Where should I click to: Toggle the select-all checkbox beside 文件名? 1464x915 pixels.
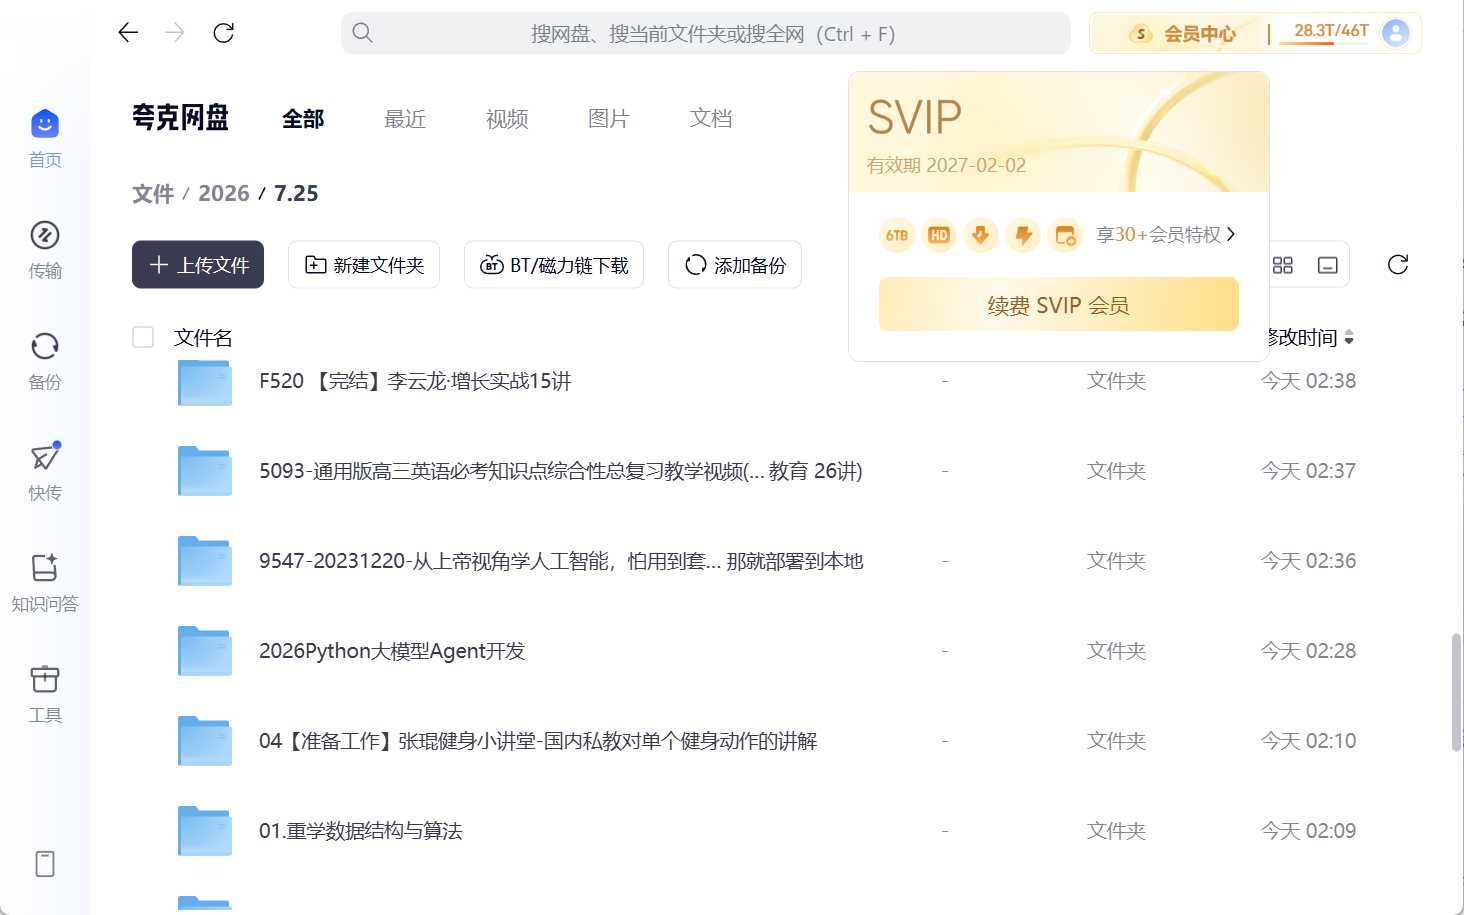(x=143, y=337)
